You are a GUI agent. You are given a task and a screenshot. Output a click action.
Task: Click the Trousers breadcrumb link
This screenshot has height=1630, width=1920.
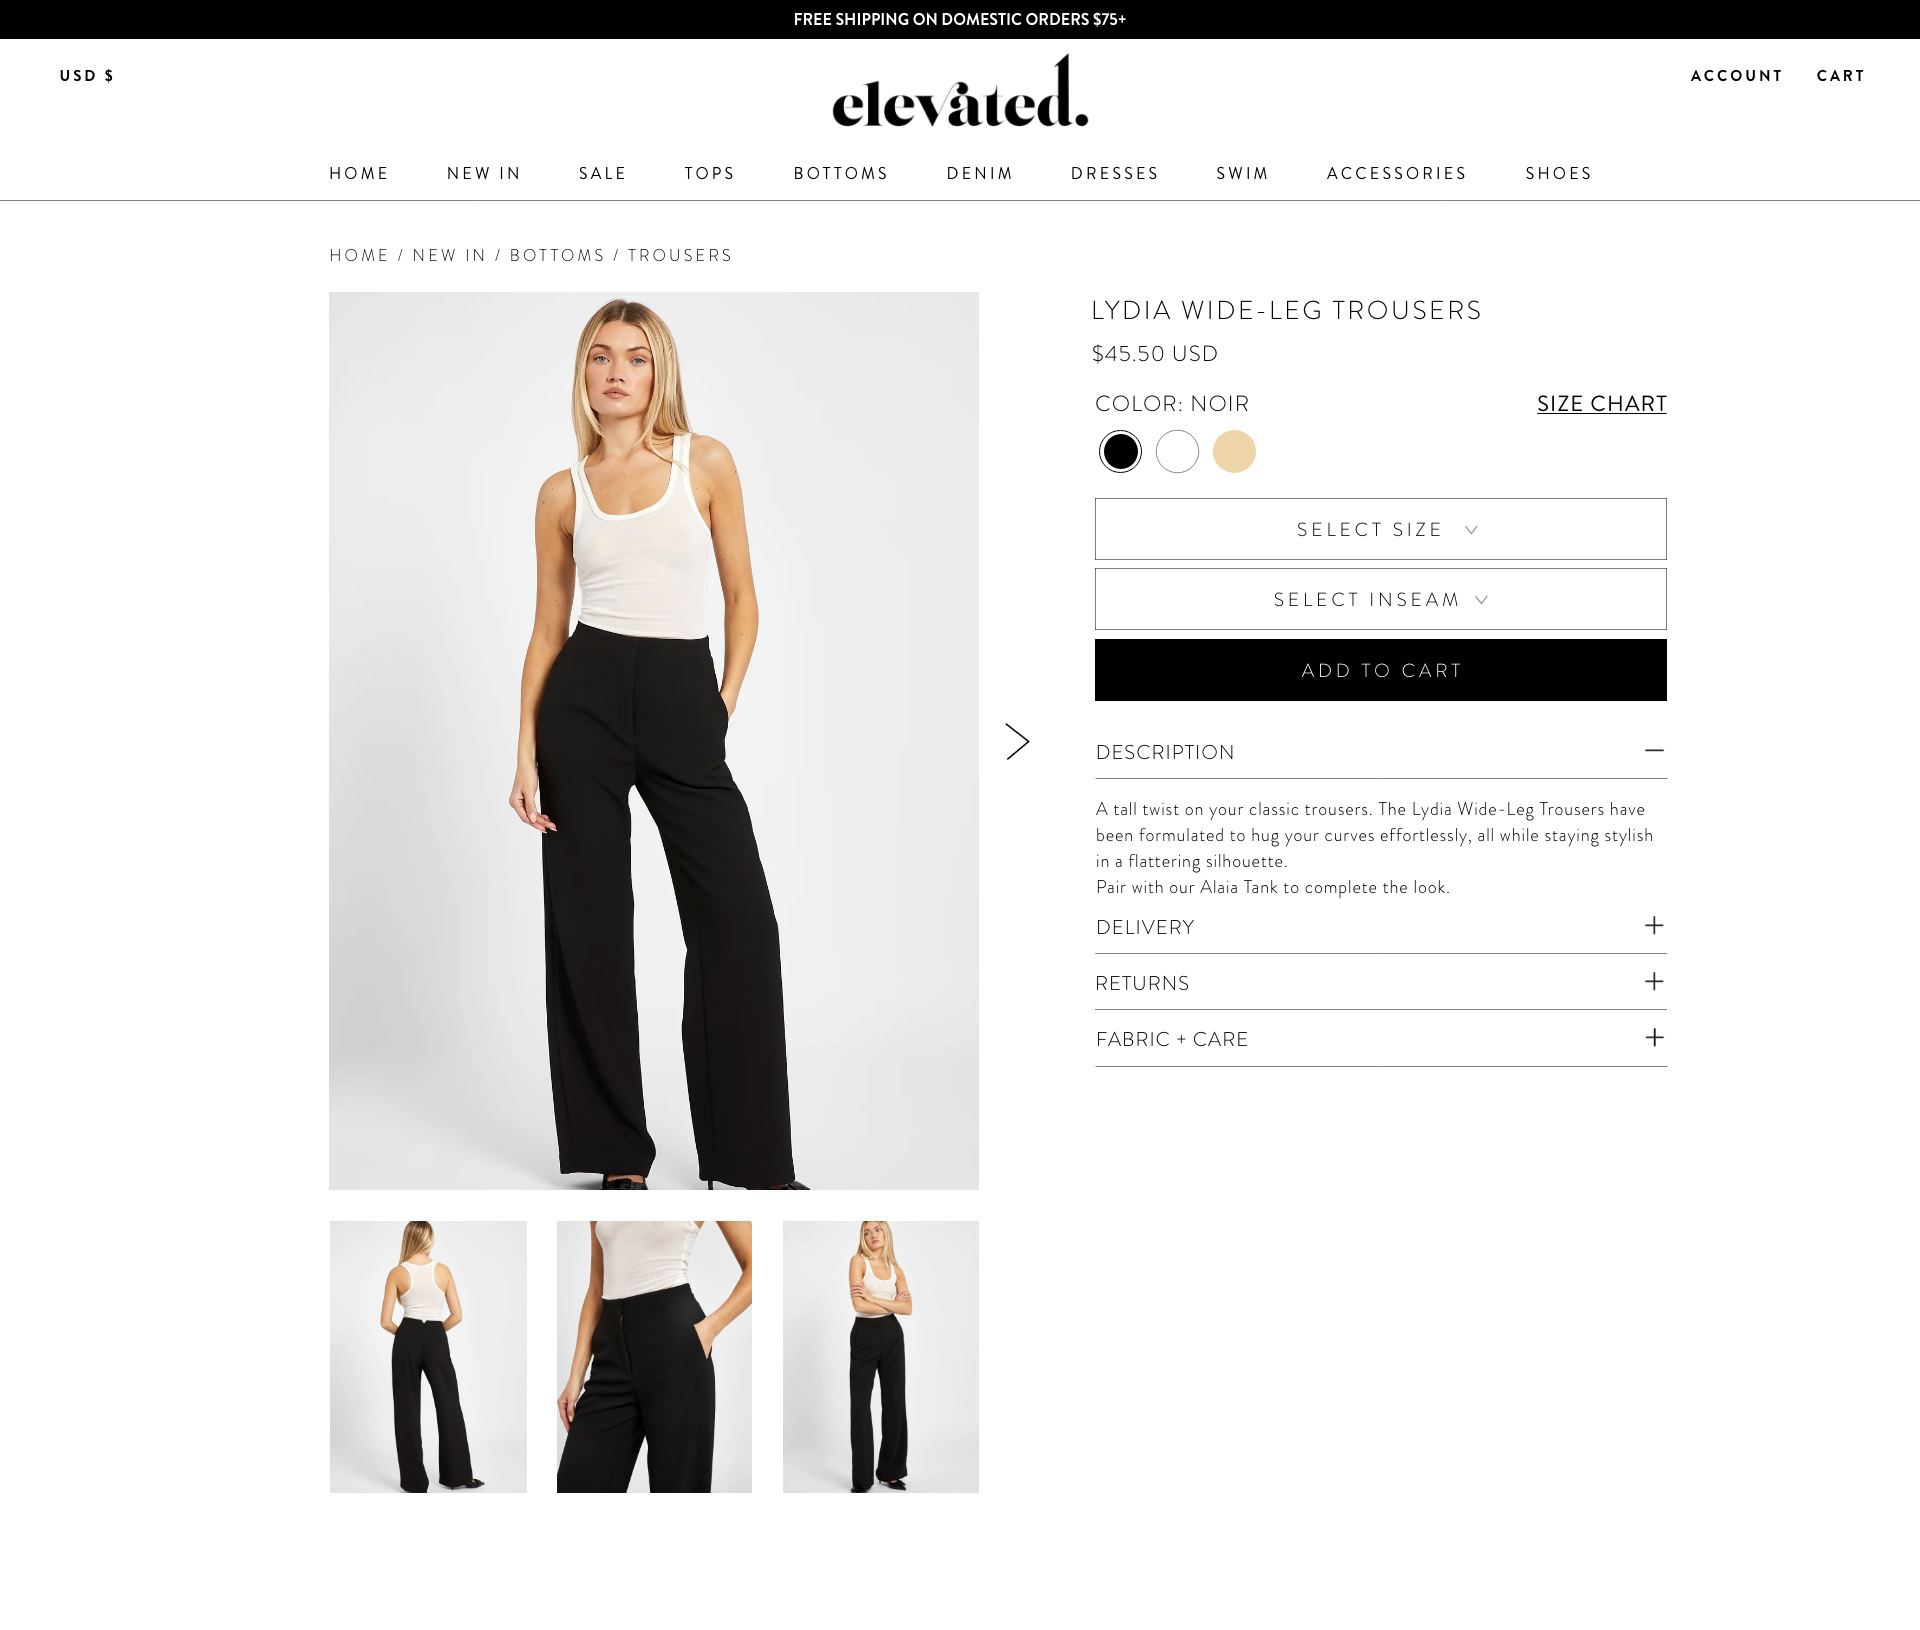680,255
